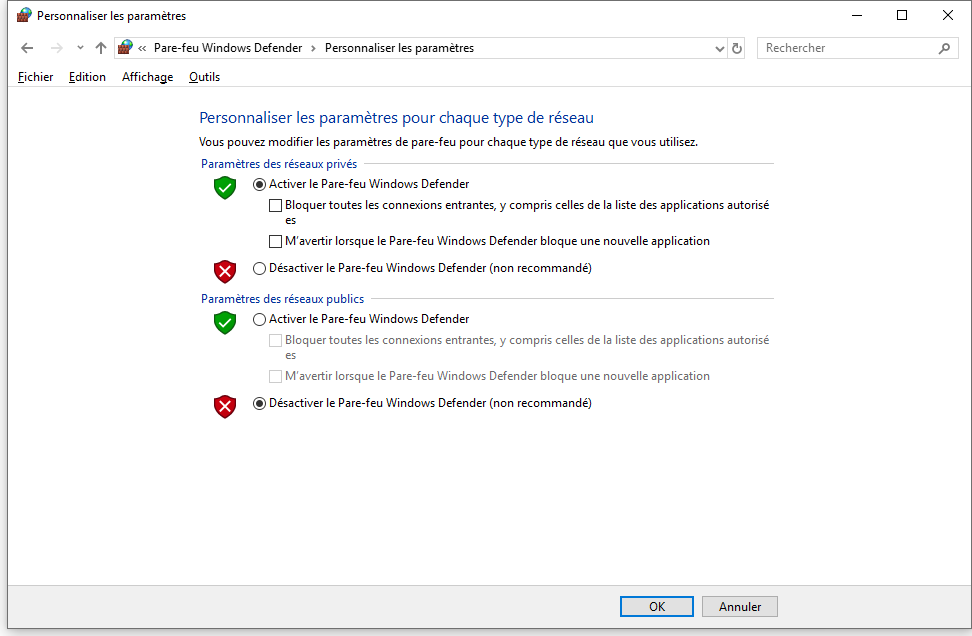The width and height of the screenshot is (972, 636).
Task: Click the breadcrumb separator chevron after Pare-feu Windows Defender
Action: tap(313, 48)
